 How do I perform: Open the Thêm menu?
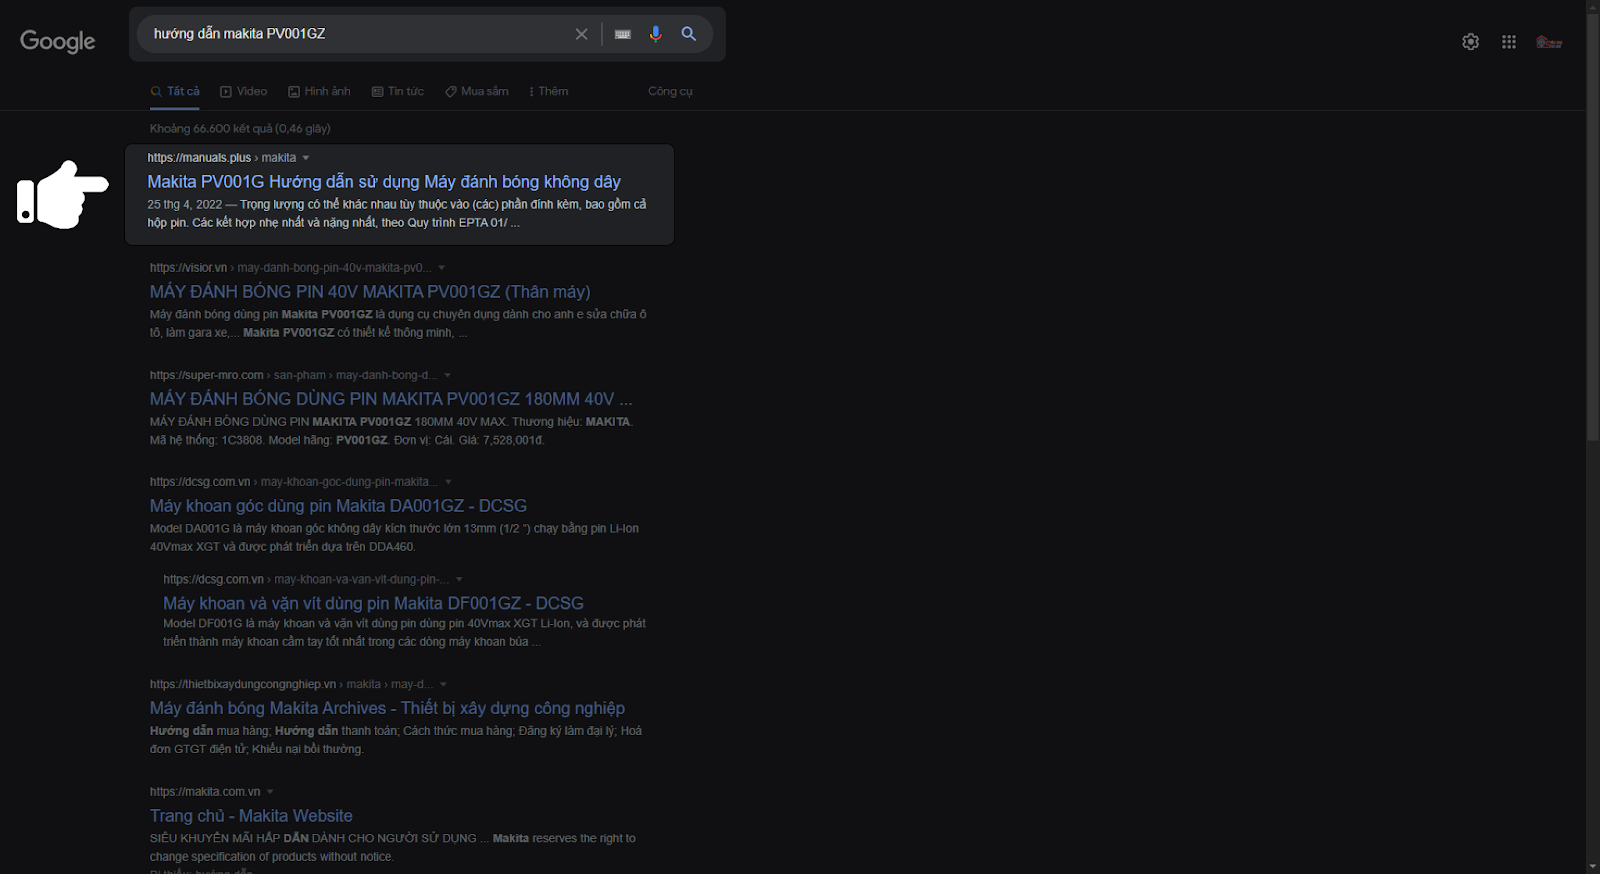click(x=549, y=91)
